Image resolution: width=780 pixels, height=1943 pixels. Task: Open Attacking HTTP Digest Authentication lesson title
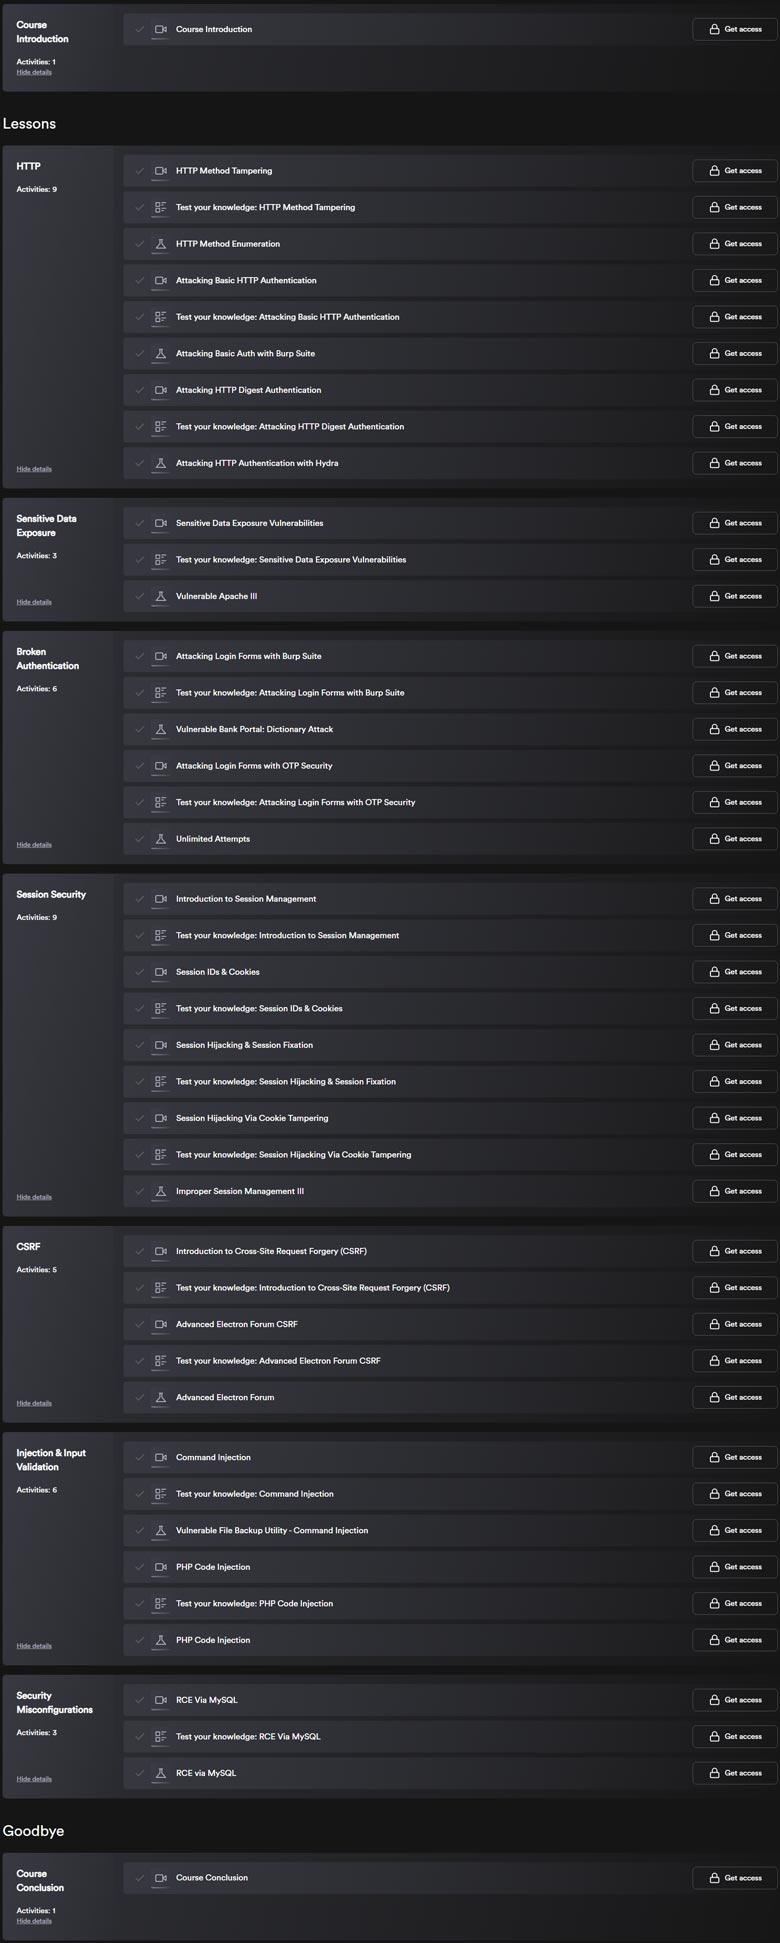[249, 390]
